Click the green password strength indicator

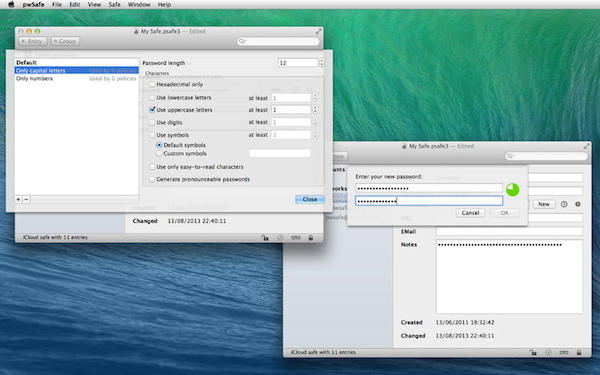click(513, 189)
